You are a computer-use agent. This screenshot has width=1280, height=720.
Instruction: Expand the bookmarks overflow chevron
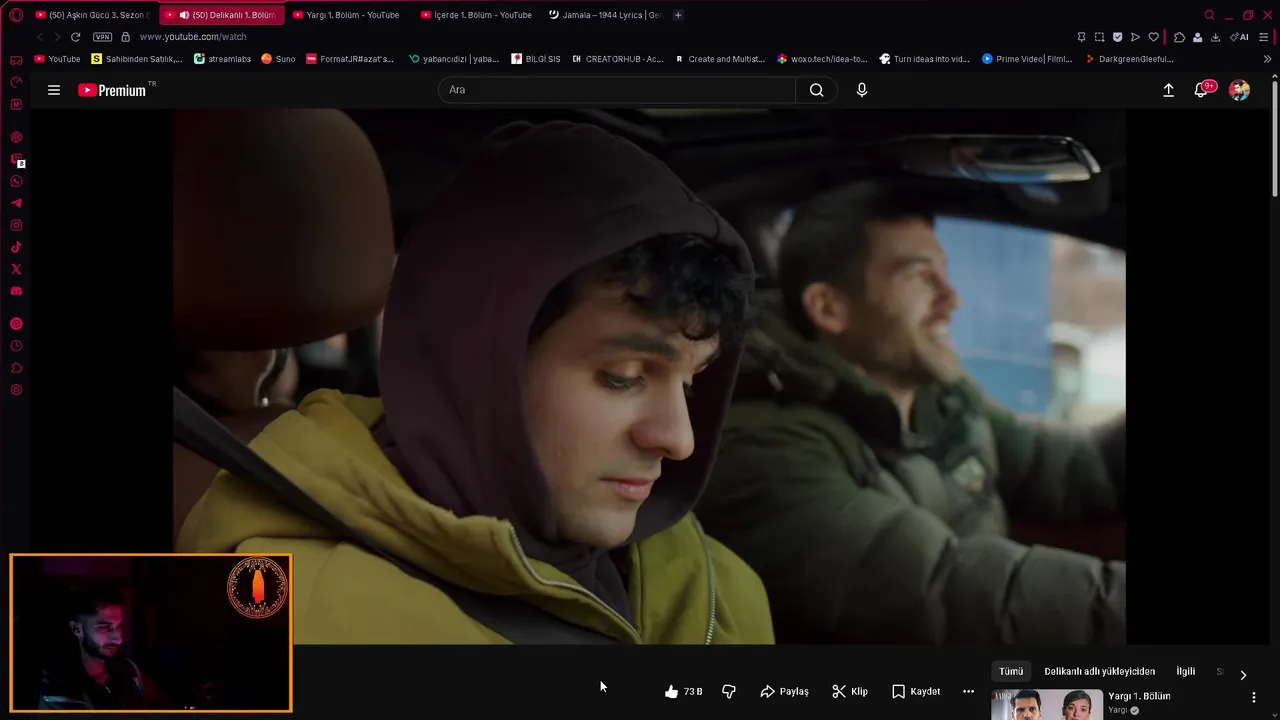pos(1267,59)
